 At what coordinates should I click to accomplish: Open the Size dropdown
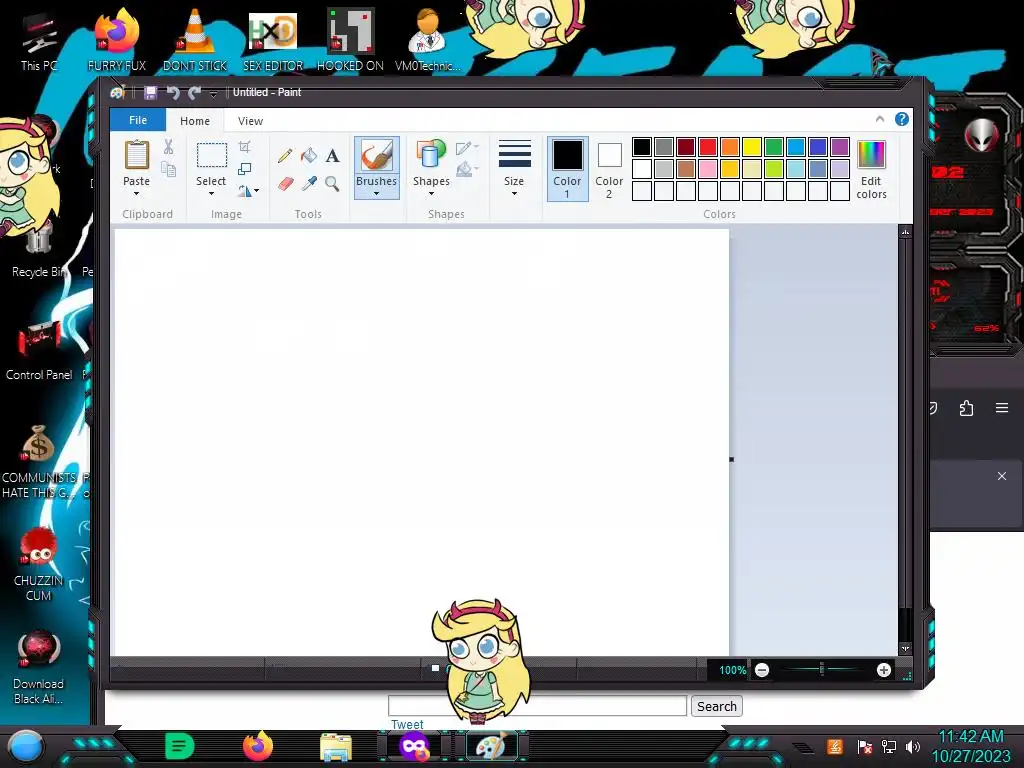click(x=515, y=167)
